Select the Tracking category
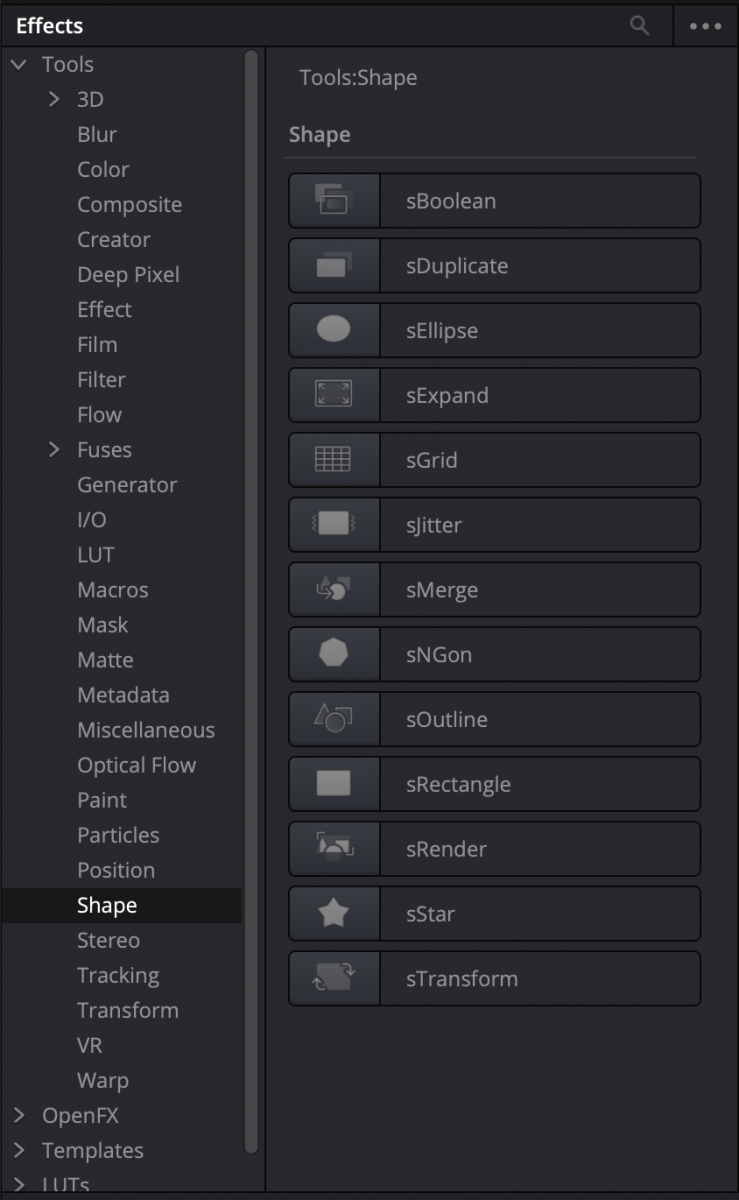 [x=118, y=975]
